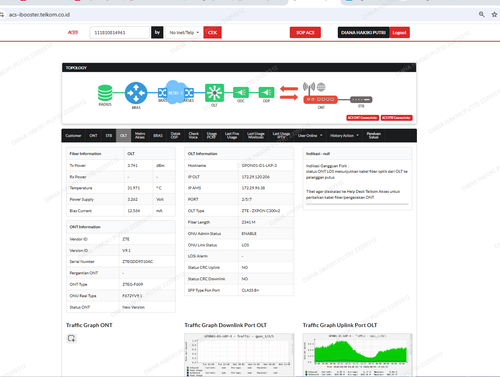Click the black 'by' button

[157, 33]
